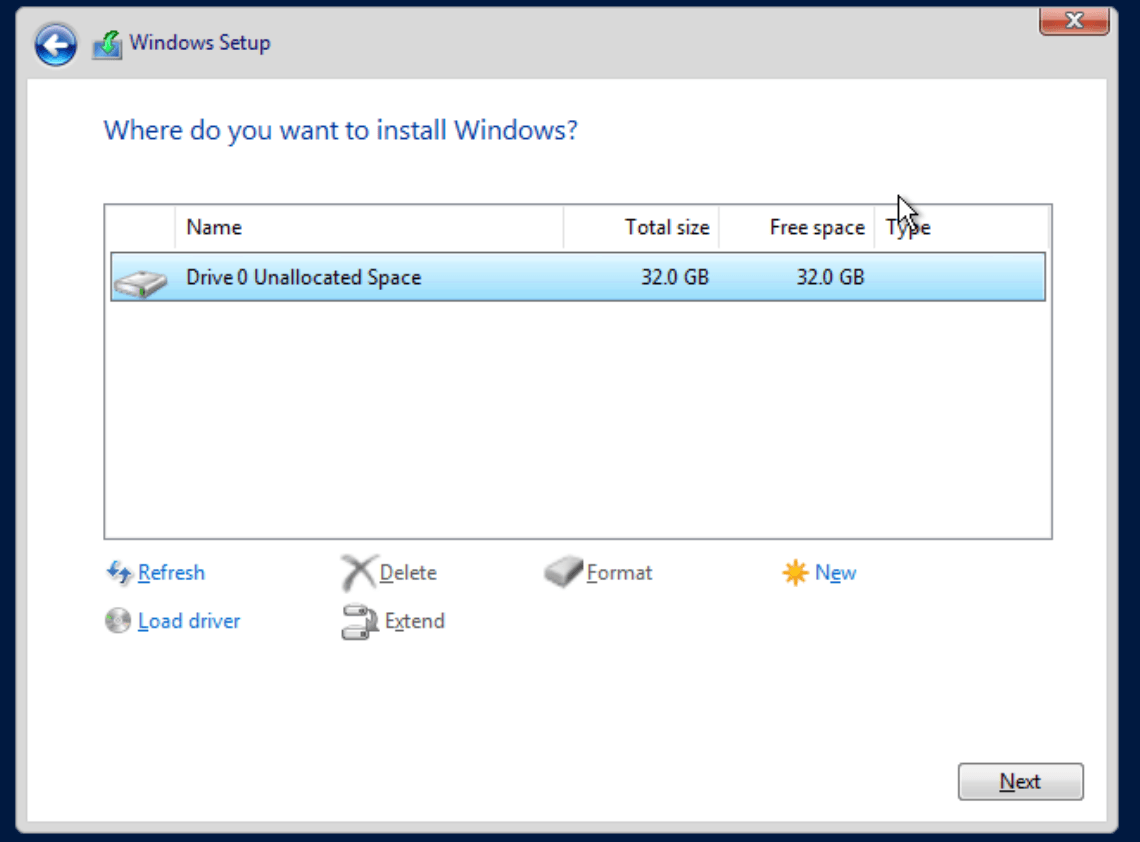The image size is (1140, 842).
Task: Open the Load driver option
Action: pyautogui.click(x=190, y=621)
